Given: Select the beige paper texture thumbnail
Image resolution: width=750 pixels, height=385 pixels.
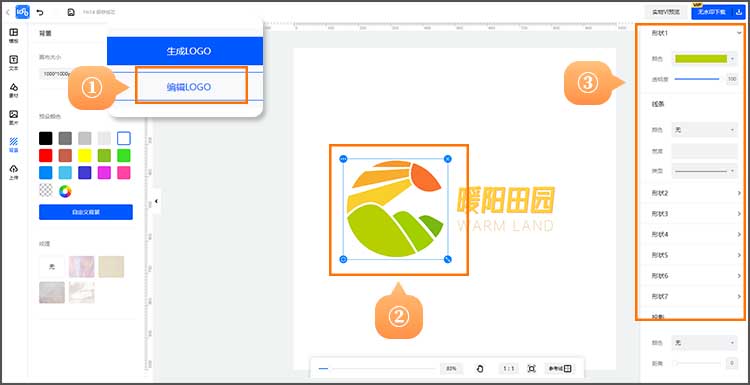Looking at the screenshot, I should tap(111, 267).
